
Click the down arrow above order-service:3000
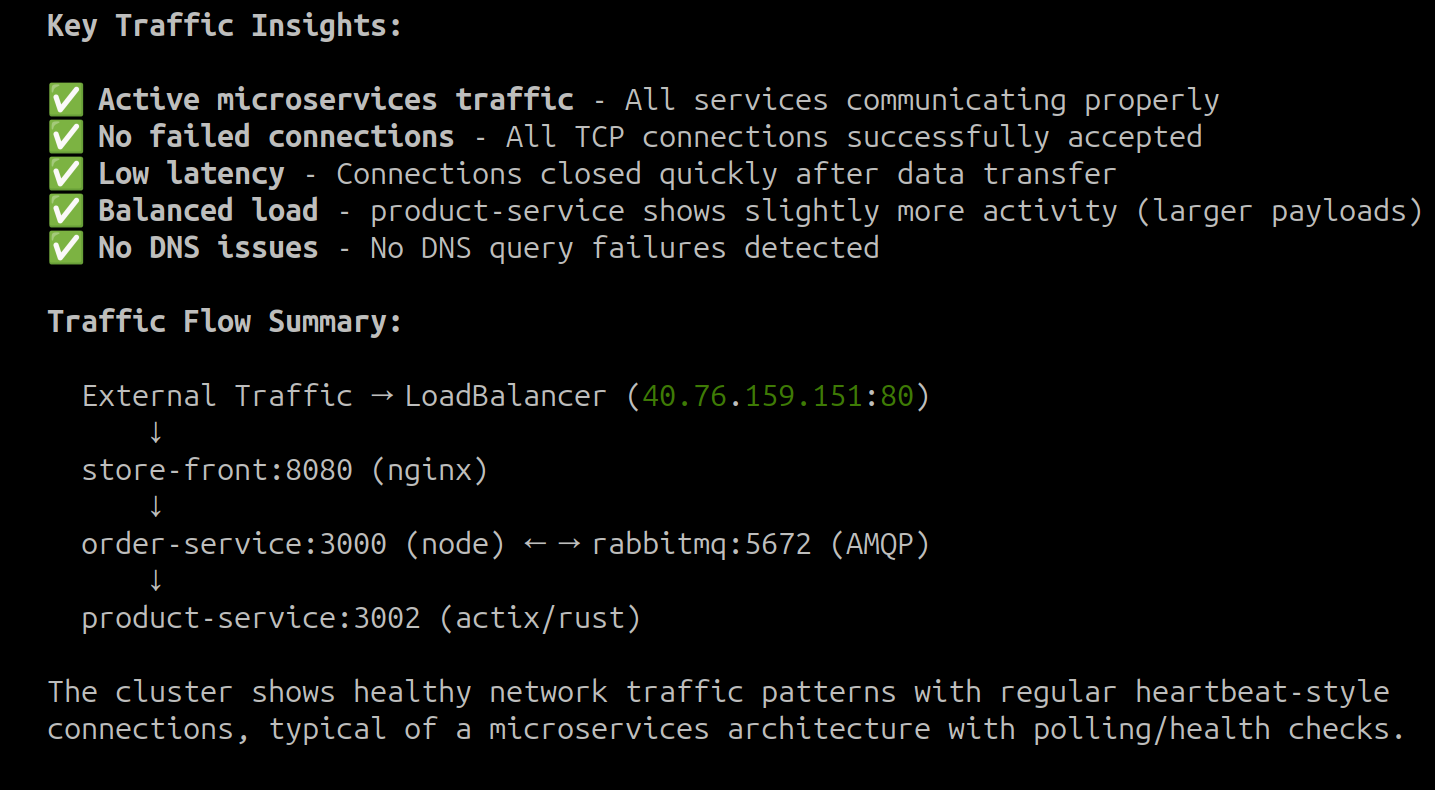click(155, 507)
